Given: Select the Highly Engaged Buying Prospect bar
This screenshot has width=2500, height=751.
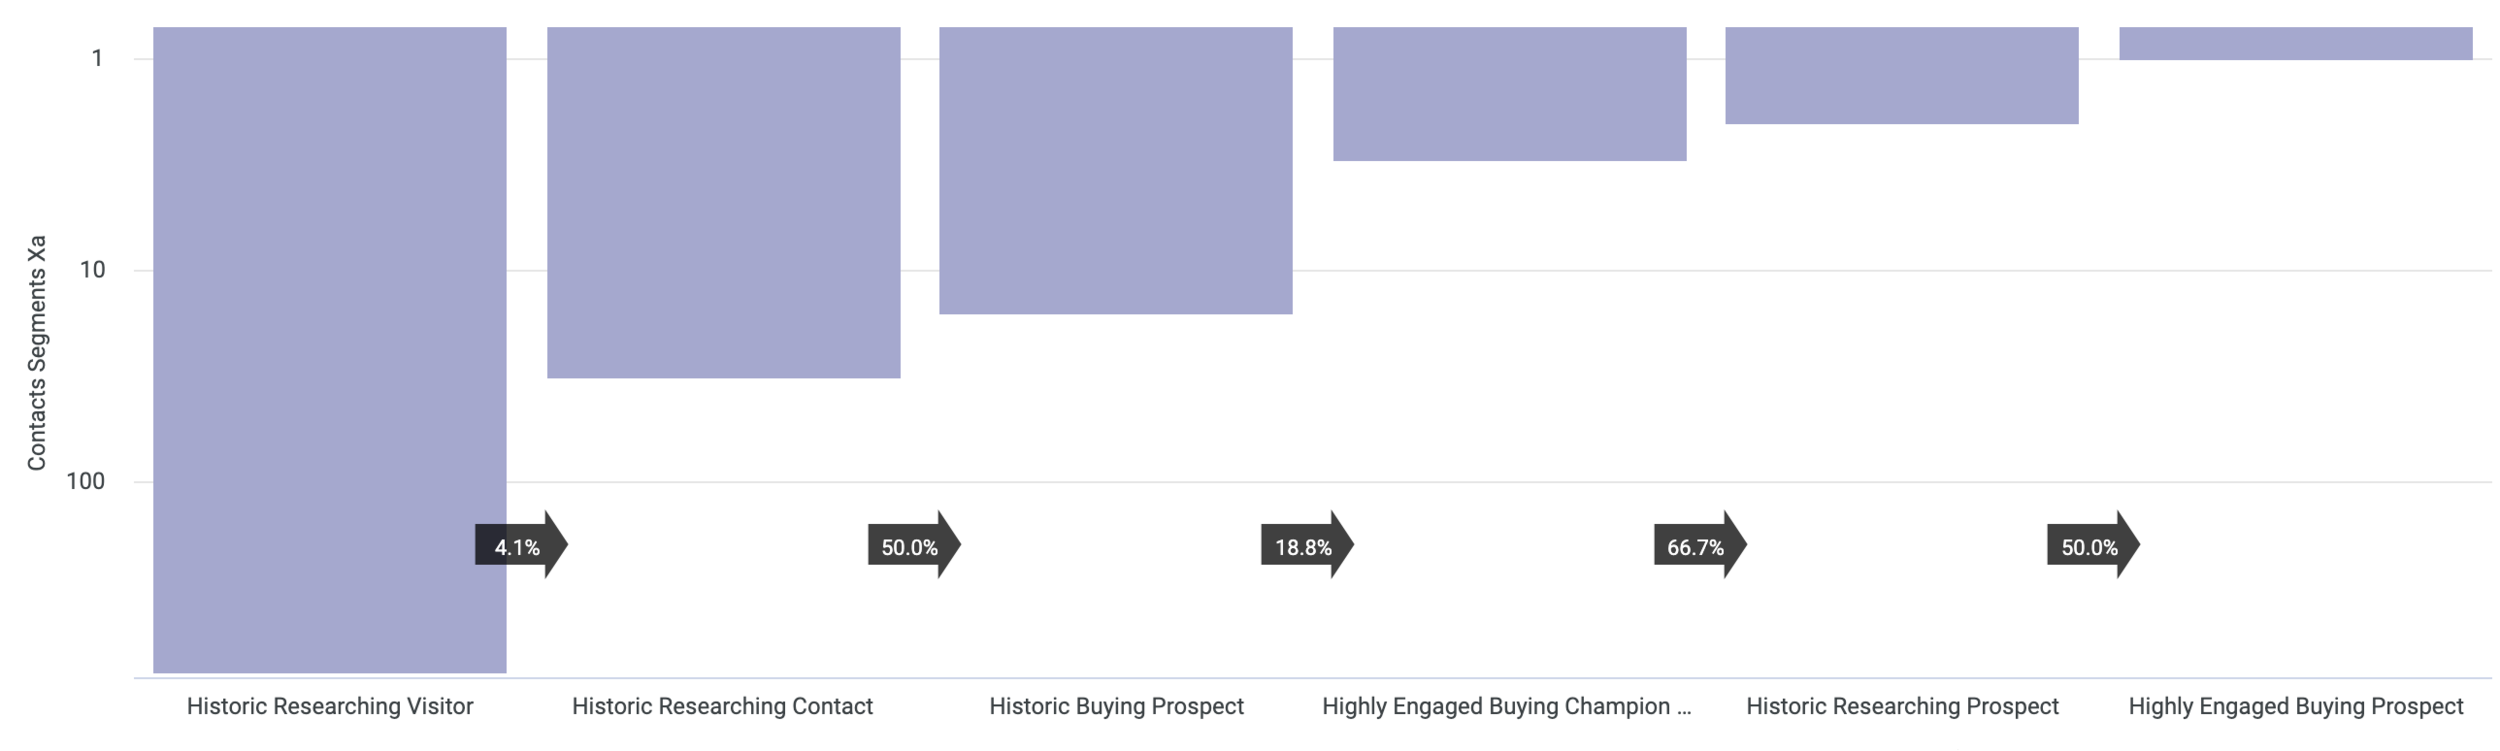Looking at the screenshot, I should [2295, 44].
